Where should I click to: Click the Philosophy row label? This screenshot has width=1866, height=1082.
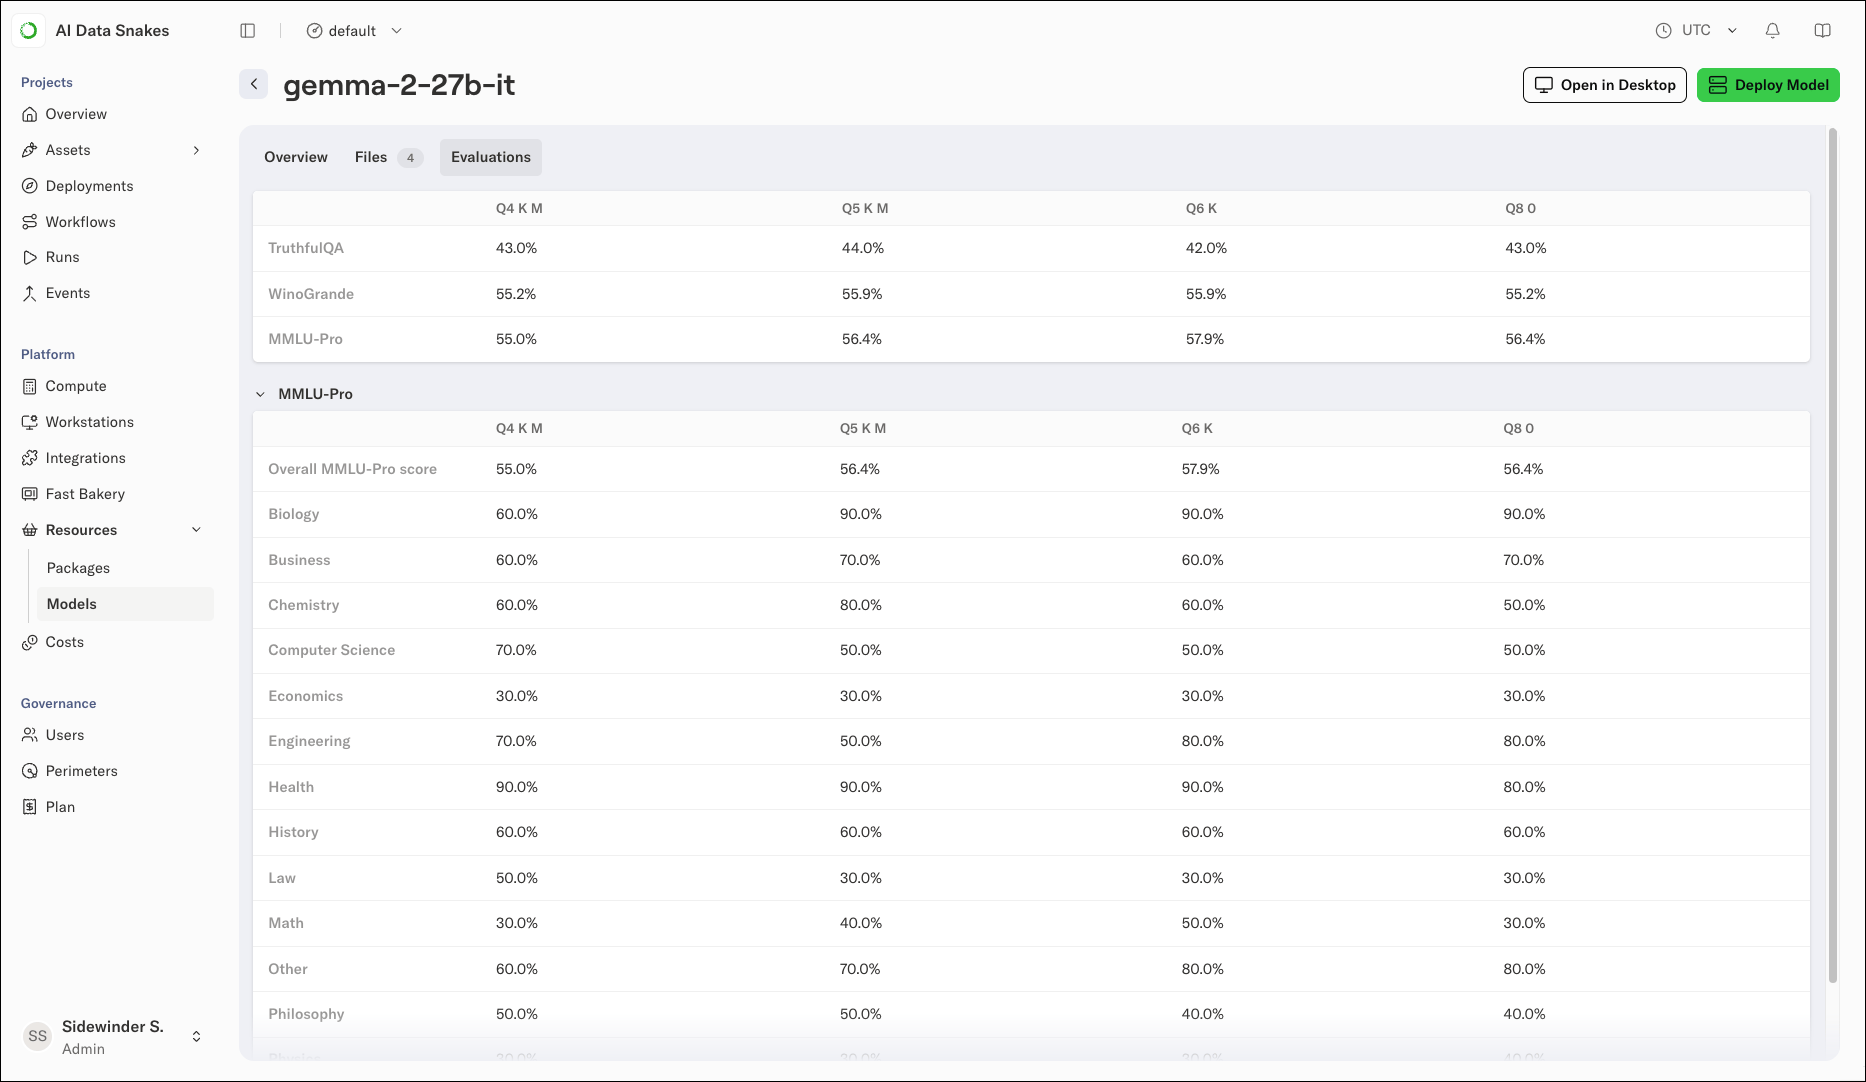point(306,1014)
